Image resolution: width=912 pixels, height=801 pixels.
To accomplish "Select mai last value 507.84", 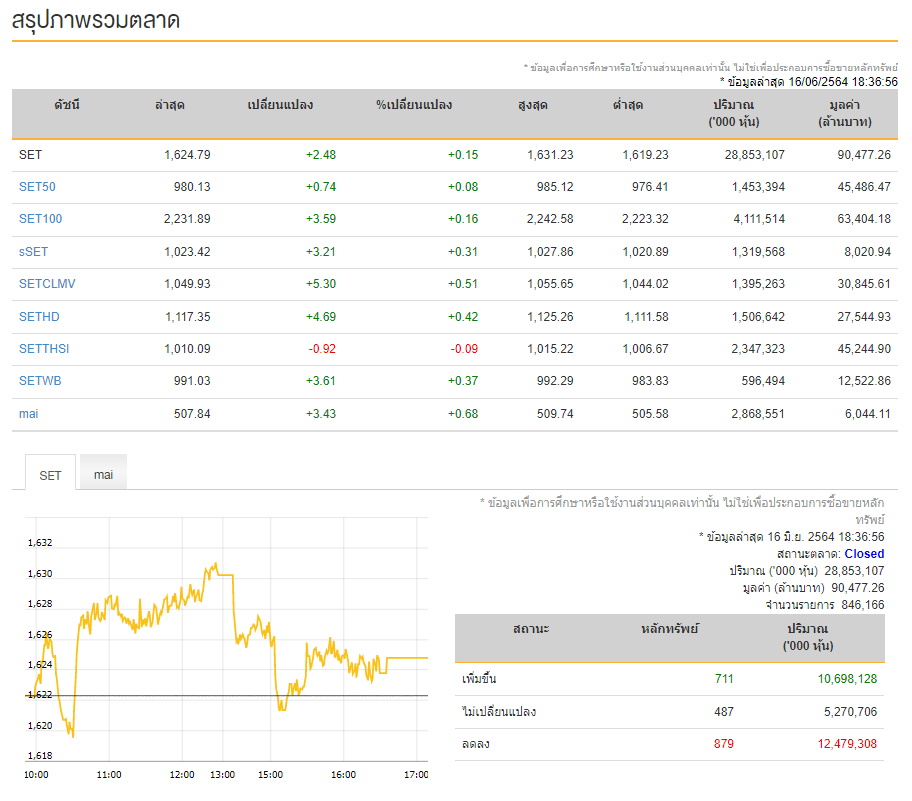I will [x=192, y=414].
